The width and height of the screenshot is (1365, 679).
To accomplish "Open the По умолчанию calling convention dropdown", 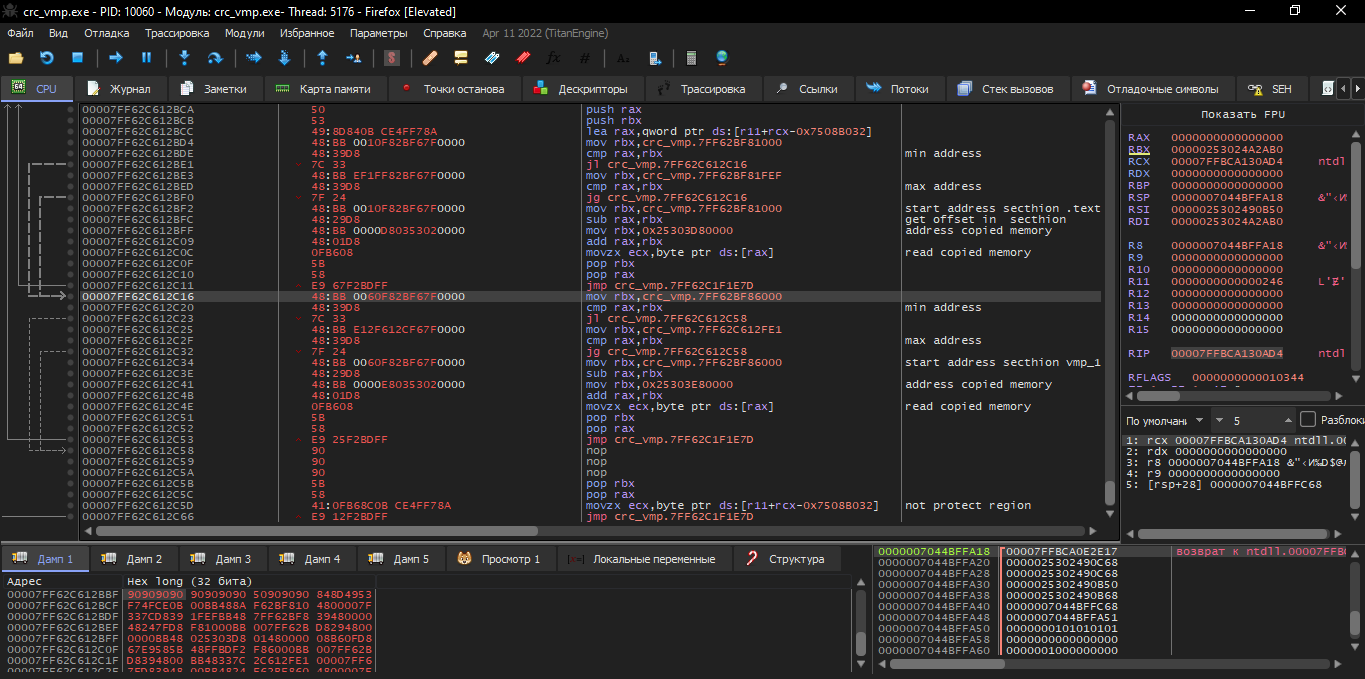I will 1165,421.
